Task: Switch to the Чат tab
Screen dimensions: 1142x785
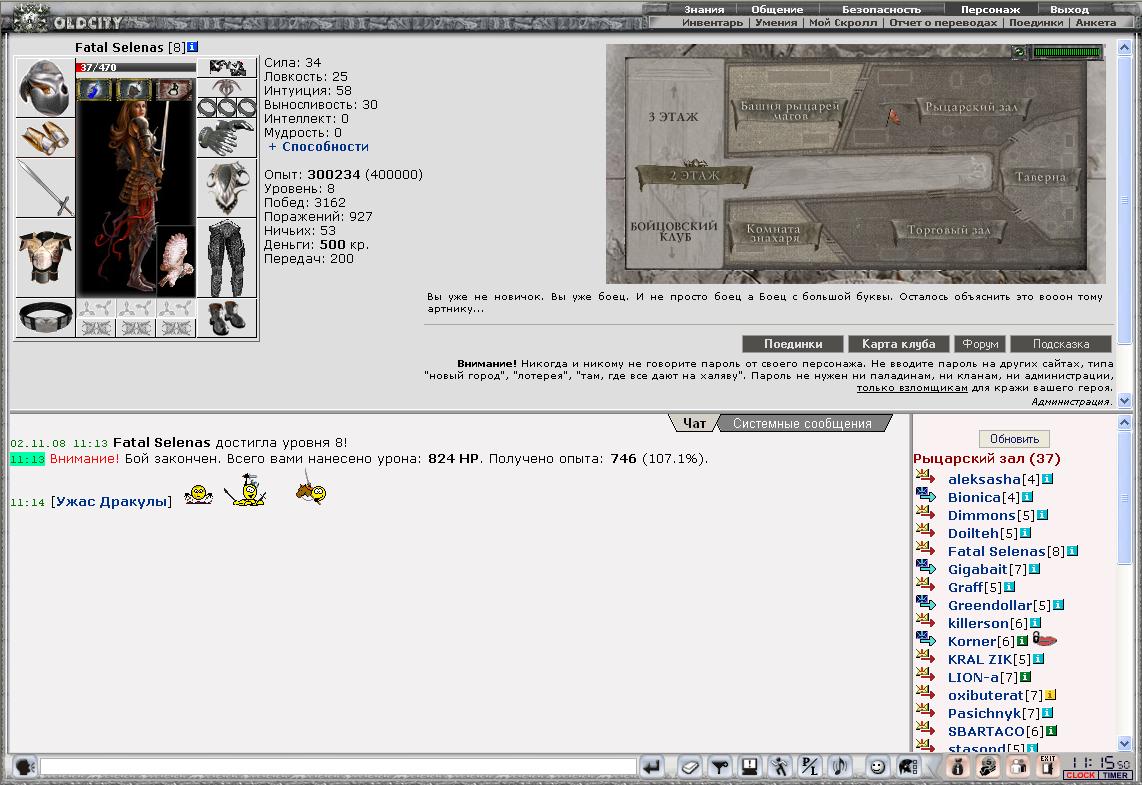Action: click(693, 423)
